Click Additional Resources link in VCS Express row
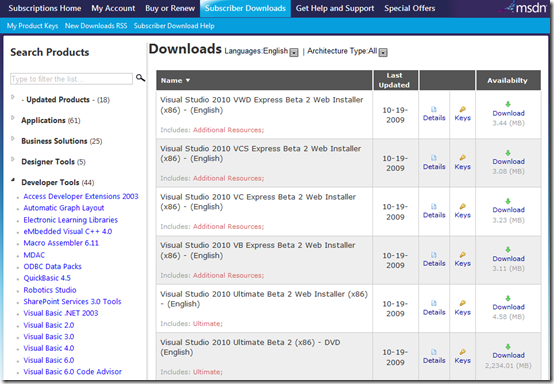 click(x=228, y=178)
